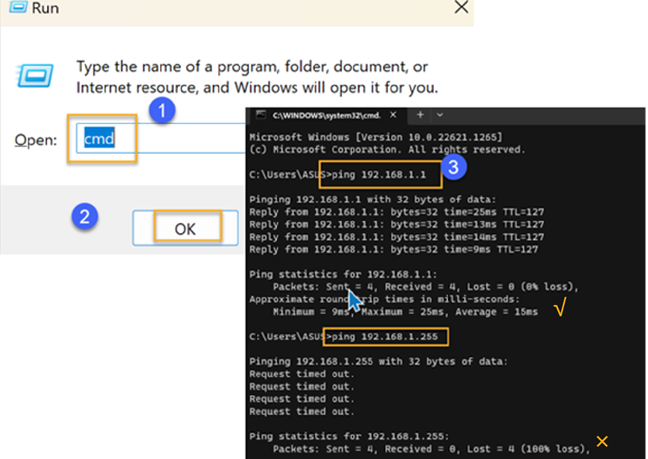This screenshot has width=648, height=459.
Task: Click the 'ping 192.168.1.255' command text
Action: pos(385,337)
